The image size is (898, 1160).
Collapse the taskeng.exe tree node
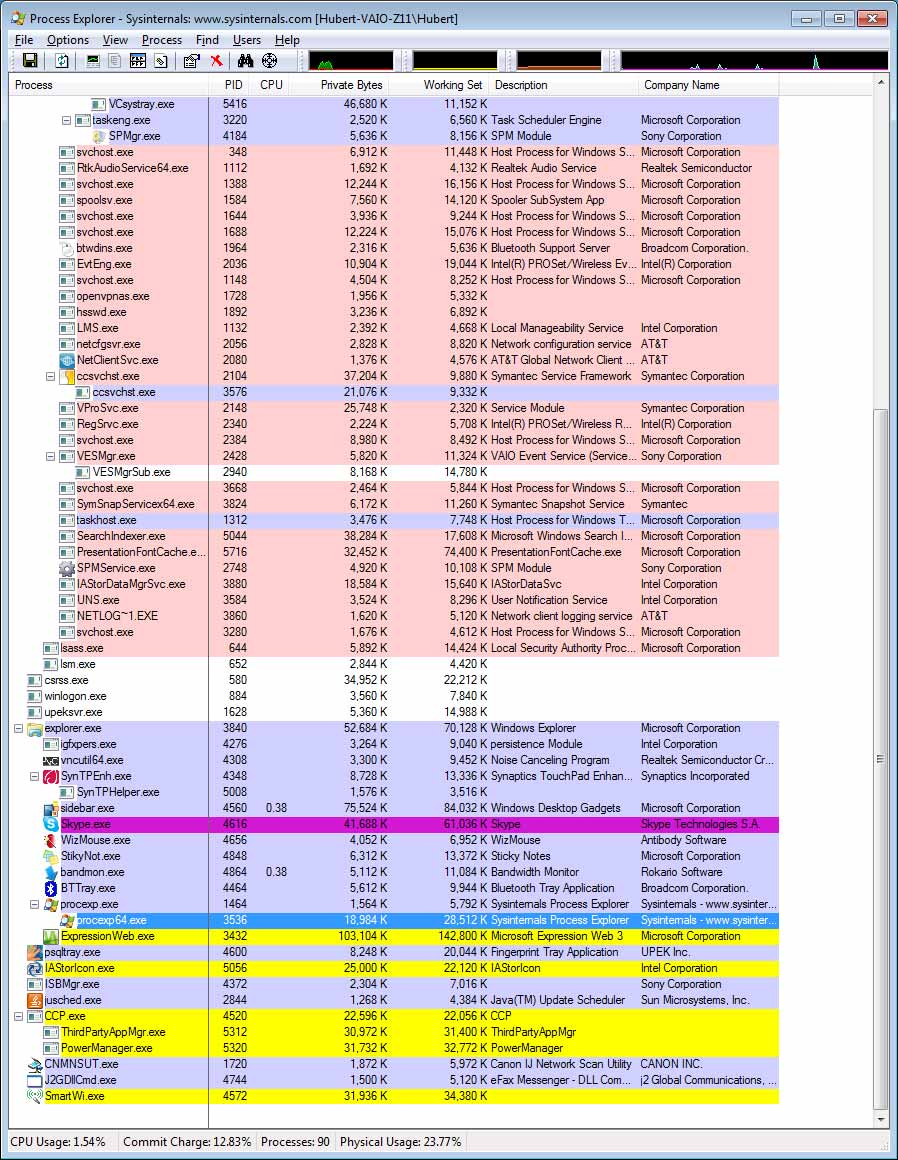(67, 120)
